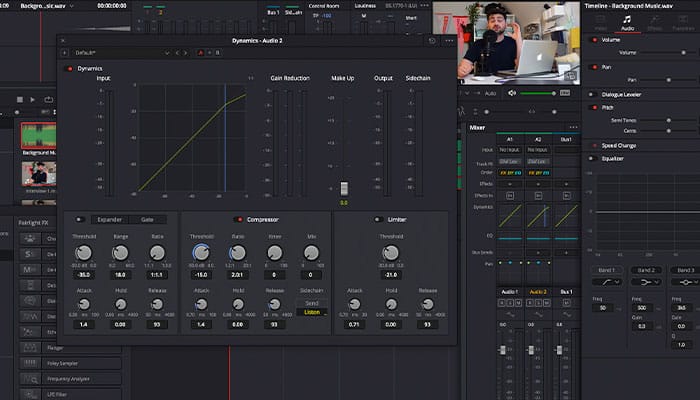Image resolution: width=700 pixels, height=400 pixels.
Task: Open the A1 Input 'No Input' dropdown
Action: click(510, 150)
